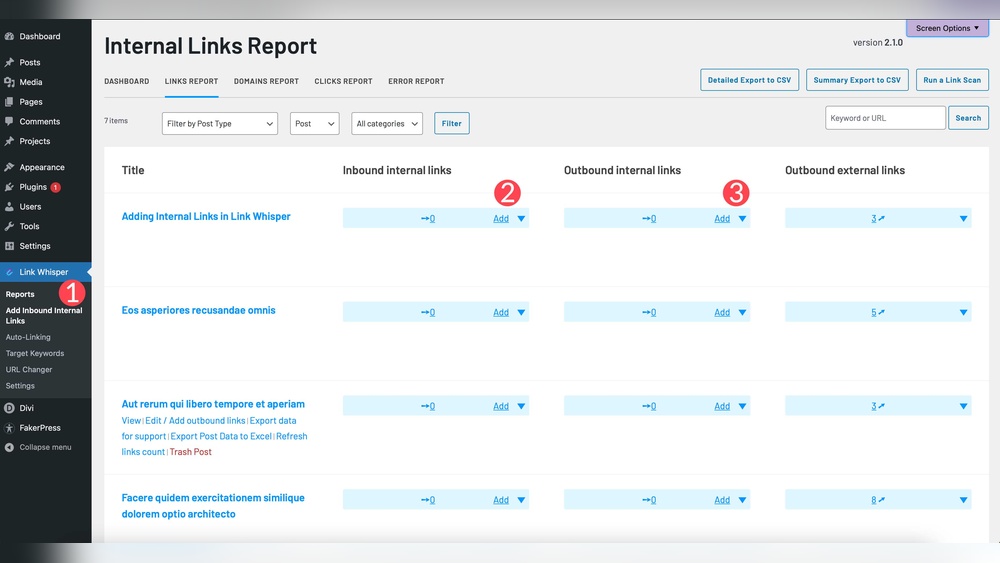This screenshot has width=1000, height=563.
Task: Expand outbound internal links for Adding Internal Links
Action: click(x=742, y=219)
